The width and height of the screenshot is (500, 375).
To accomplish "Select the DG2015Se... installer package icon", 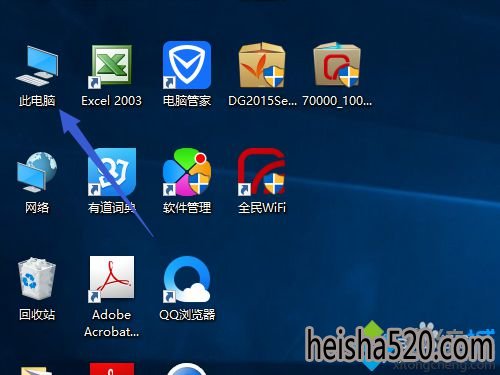I will click(262, 65).
